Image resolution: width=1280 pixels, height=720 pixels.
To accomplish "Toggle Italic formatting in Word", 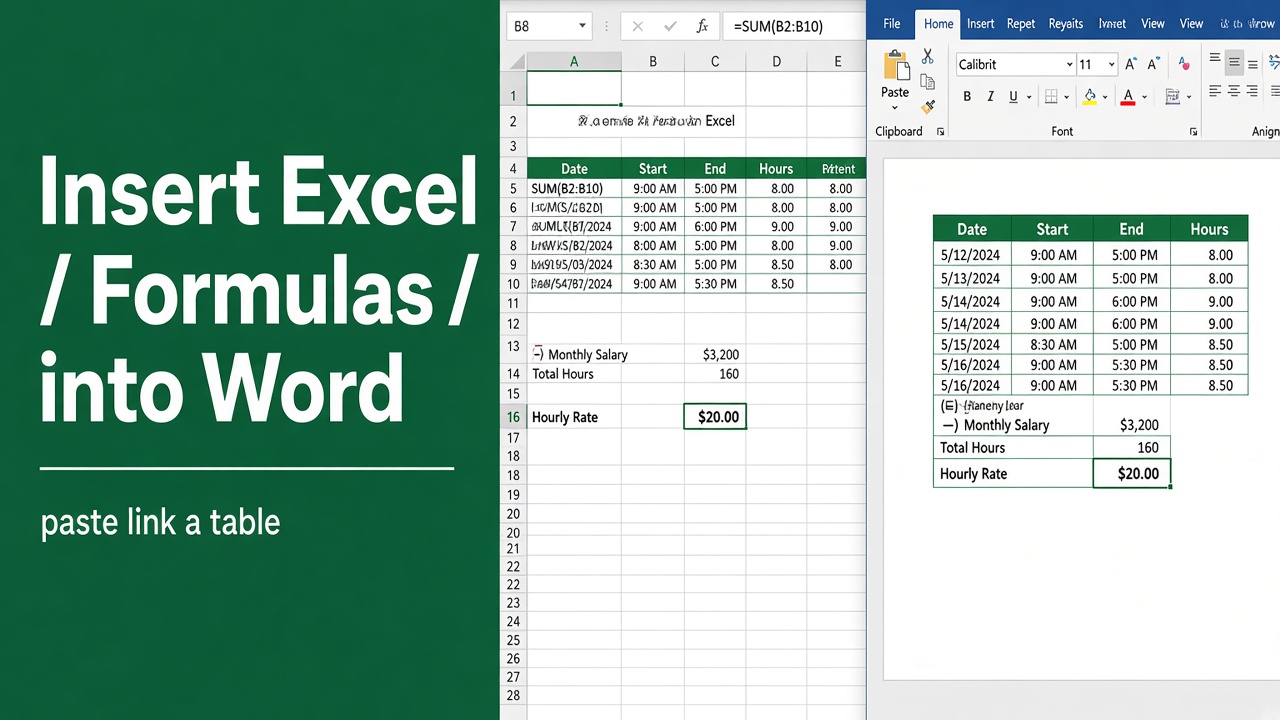I will (990, 97).
